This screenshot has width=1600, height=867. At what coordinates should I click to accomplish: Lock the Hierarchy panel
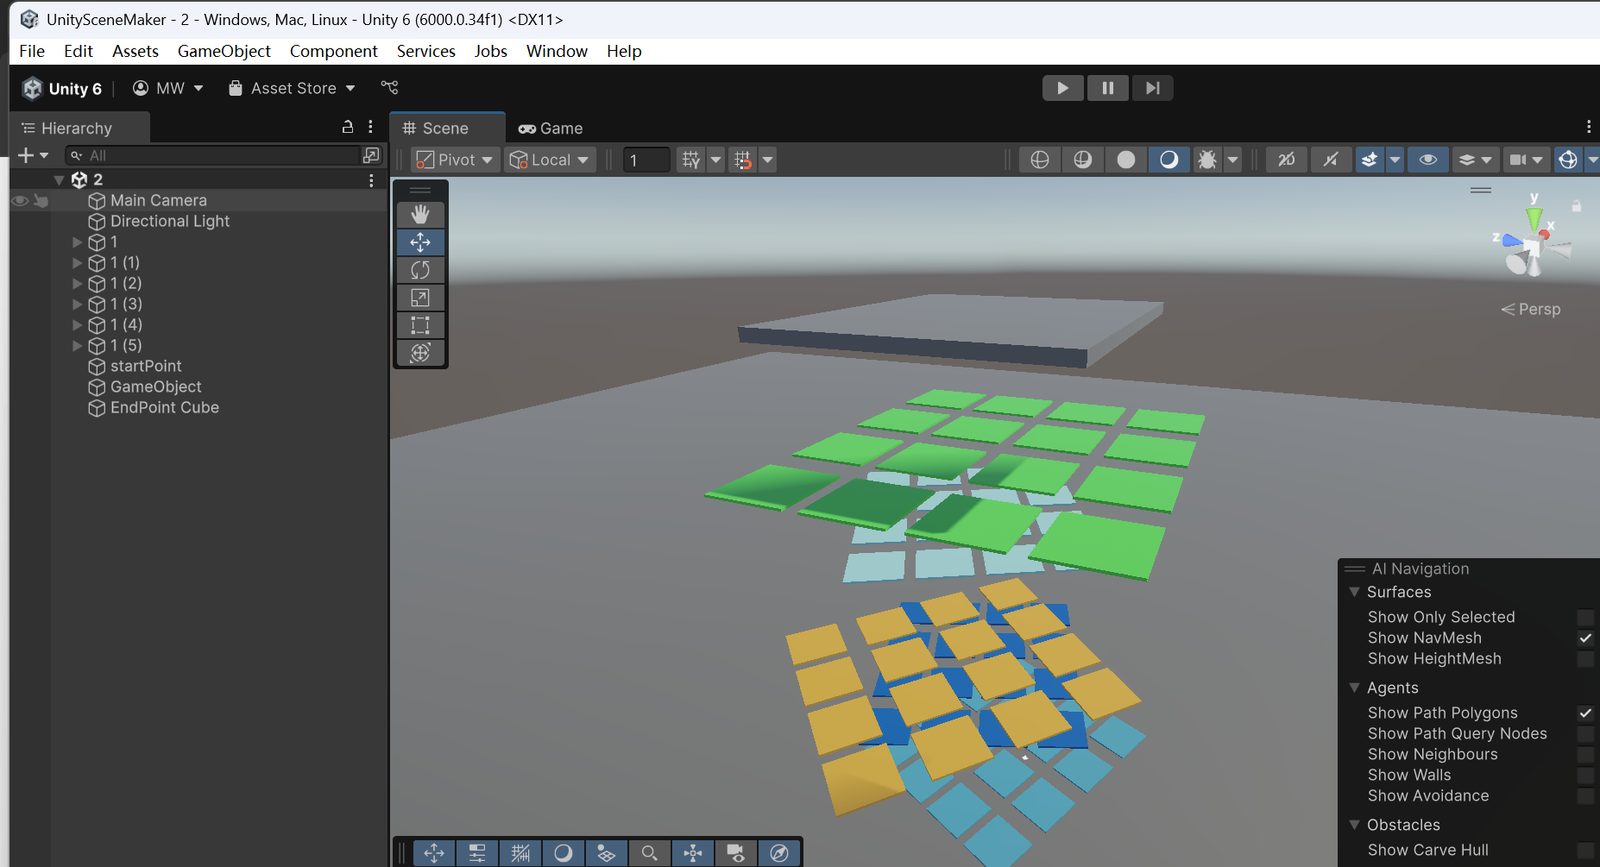point(348,127)
